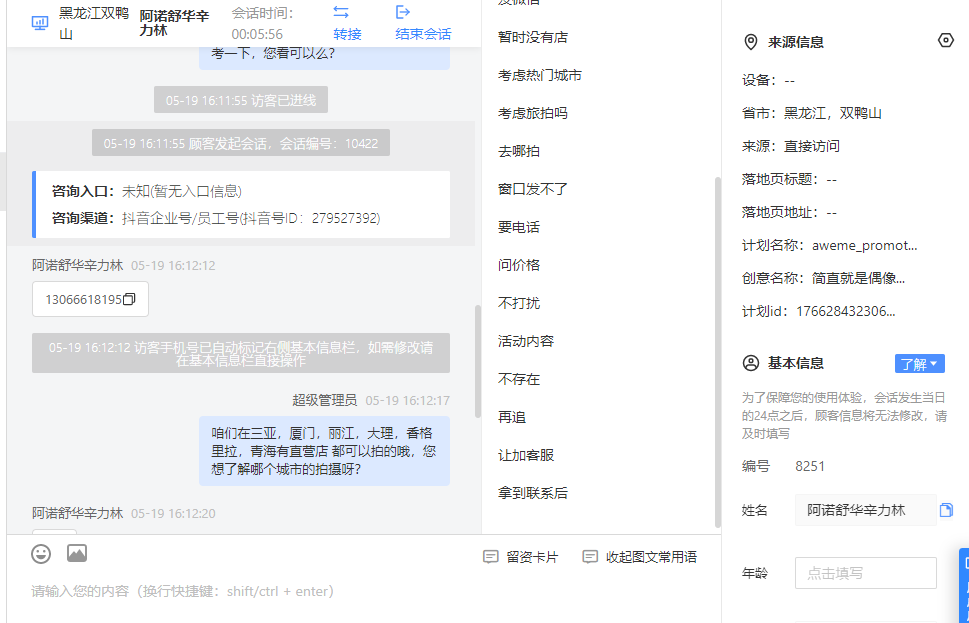This screenshot has height=623, width=969.
Task: Click the hexagon settings icon by 来源信息
Action: [x=946, y=41]
